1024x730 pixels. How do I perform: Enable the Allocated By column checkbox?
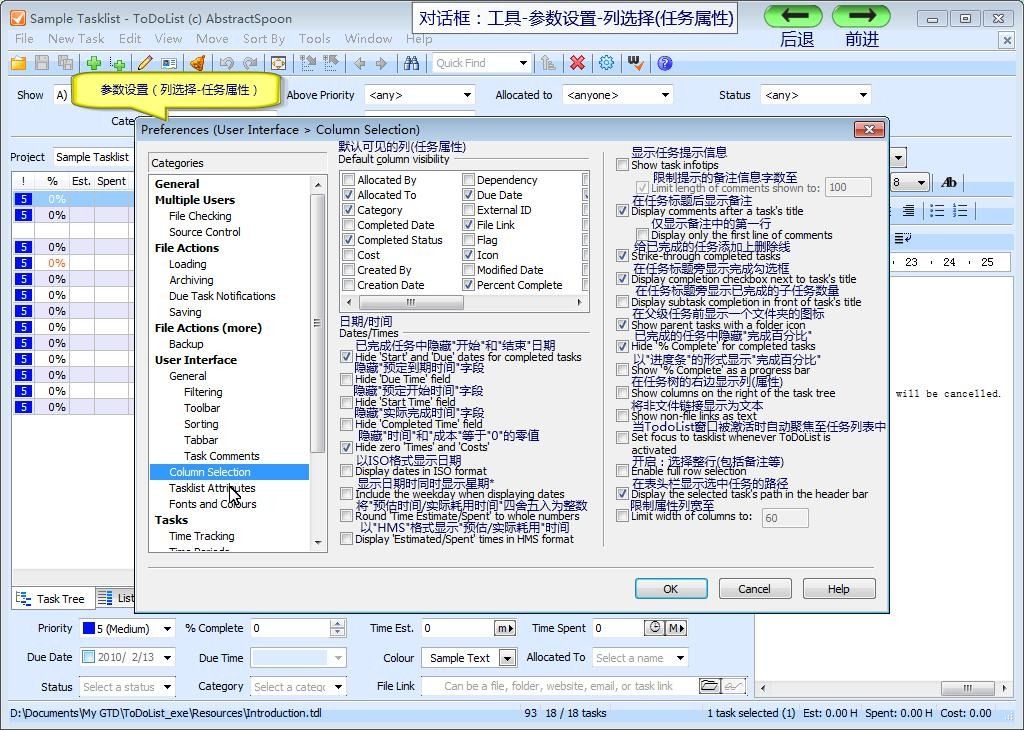(349, 181)
